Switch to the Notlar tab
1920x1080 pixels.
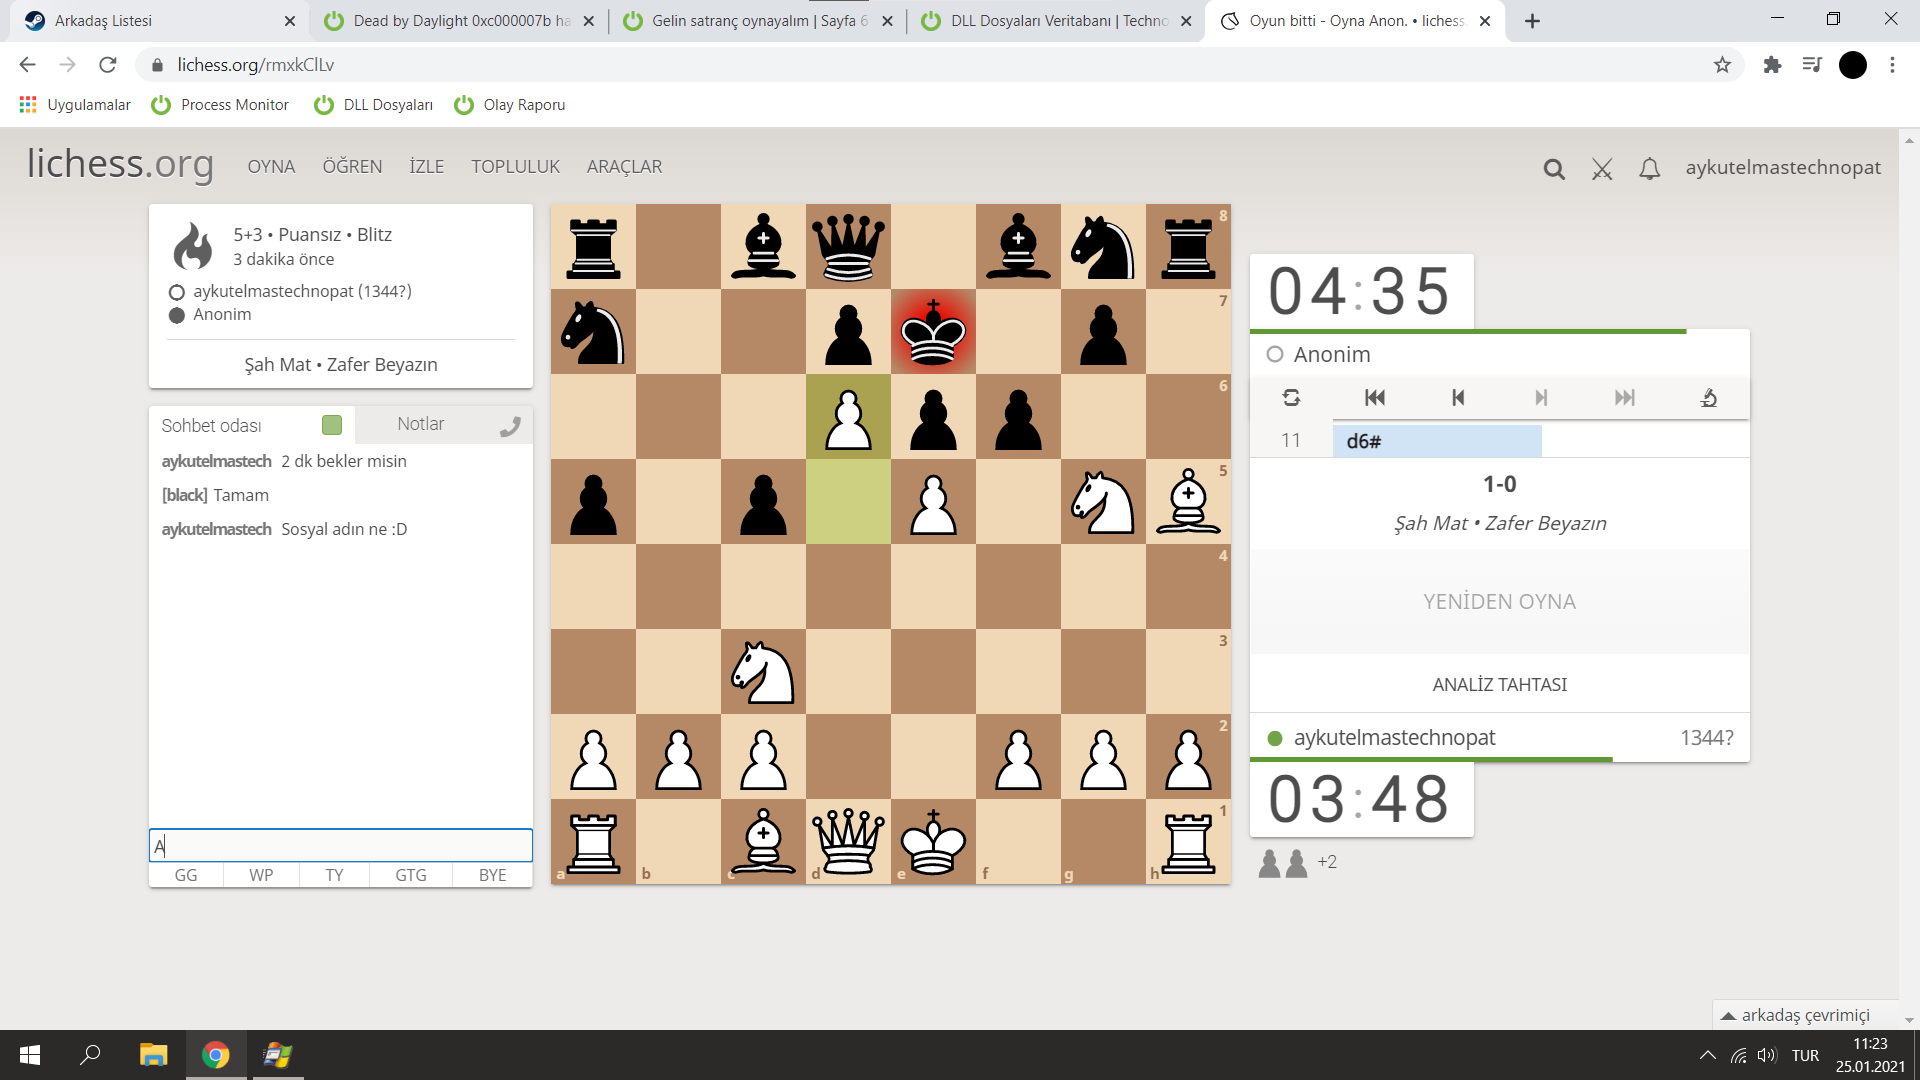click(420, 424)
